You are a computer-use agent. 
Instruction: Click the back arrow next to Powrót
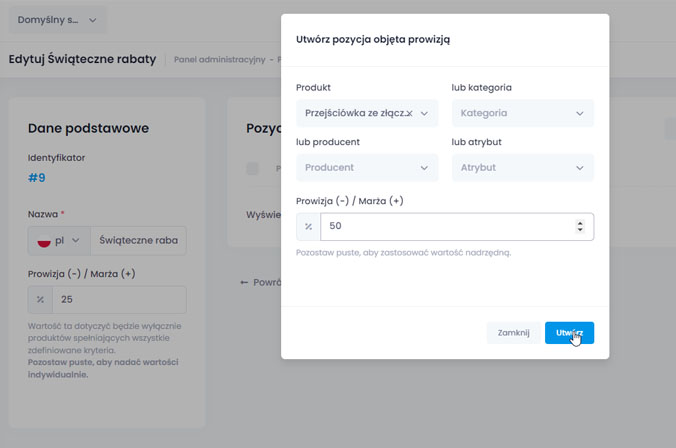pyautogui.click(x=244, y=282)
